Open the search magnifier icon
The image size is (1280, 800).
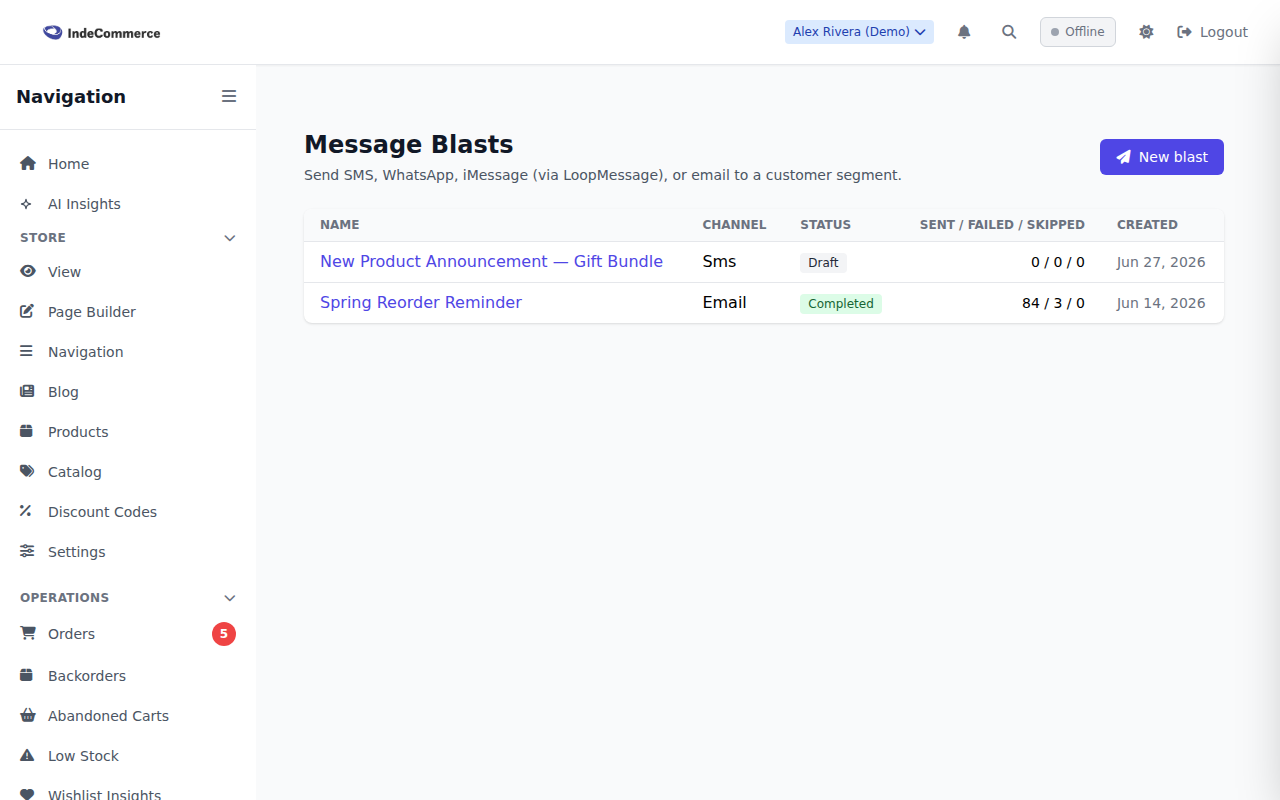click(1009, 32)
